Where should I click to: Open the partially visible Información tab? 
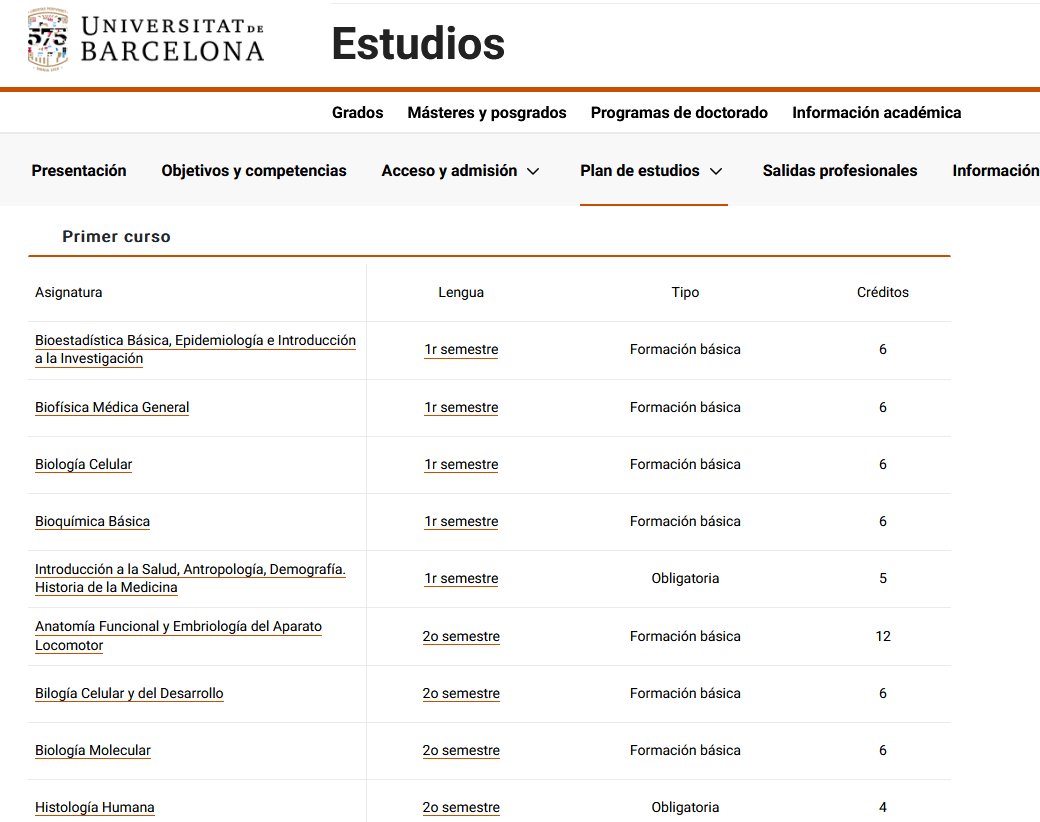point(996,171)
